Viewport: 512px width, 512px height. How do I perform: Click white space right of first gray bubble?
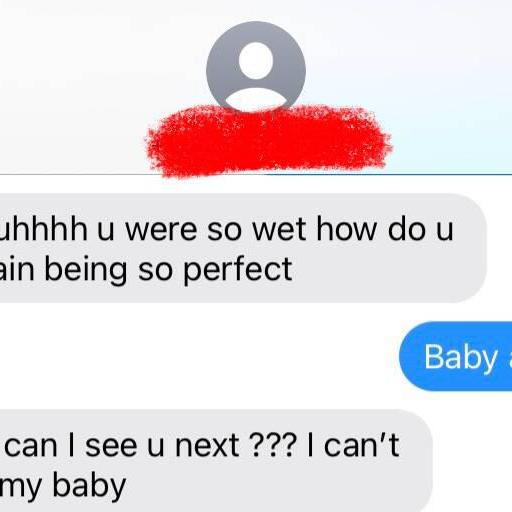coord(499,248)
